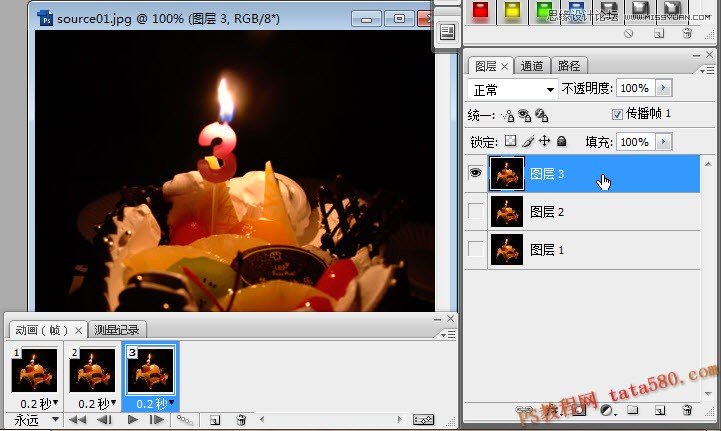Click the lock all padlock icon
721x431 pixels.
tap(561, 141)
